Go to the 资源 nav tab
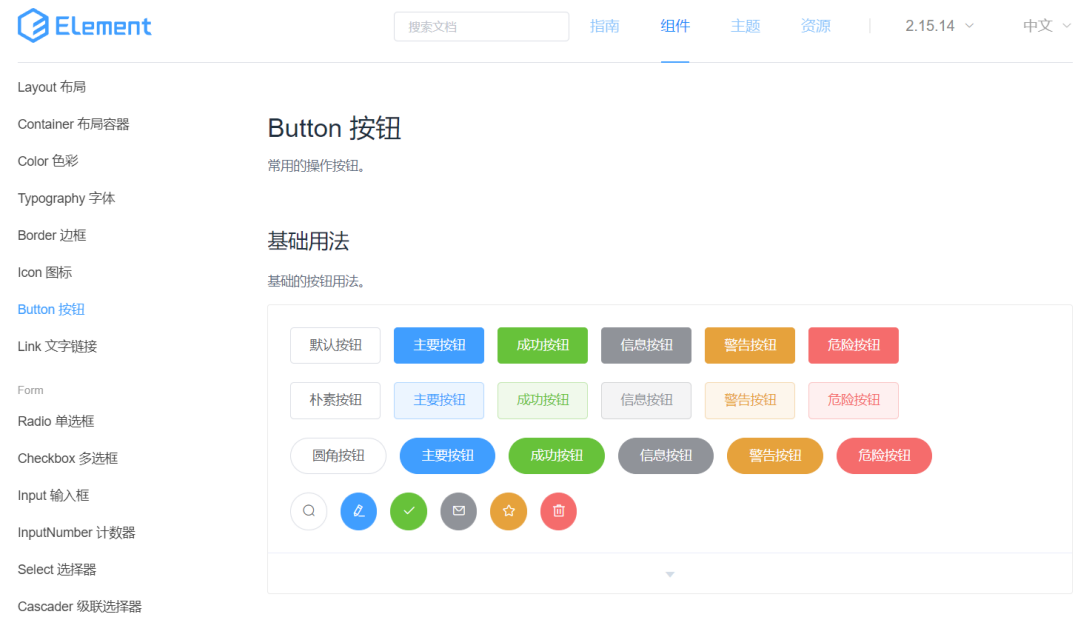The image size is (1085, 626). 815,26
